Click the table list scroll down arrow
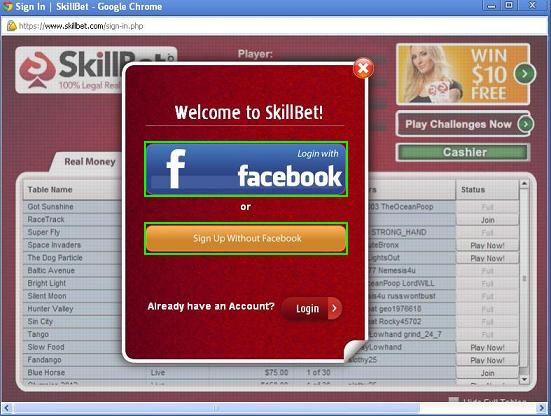The width and height of the screenshot is (551, 416). 524,379
